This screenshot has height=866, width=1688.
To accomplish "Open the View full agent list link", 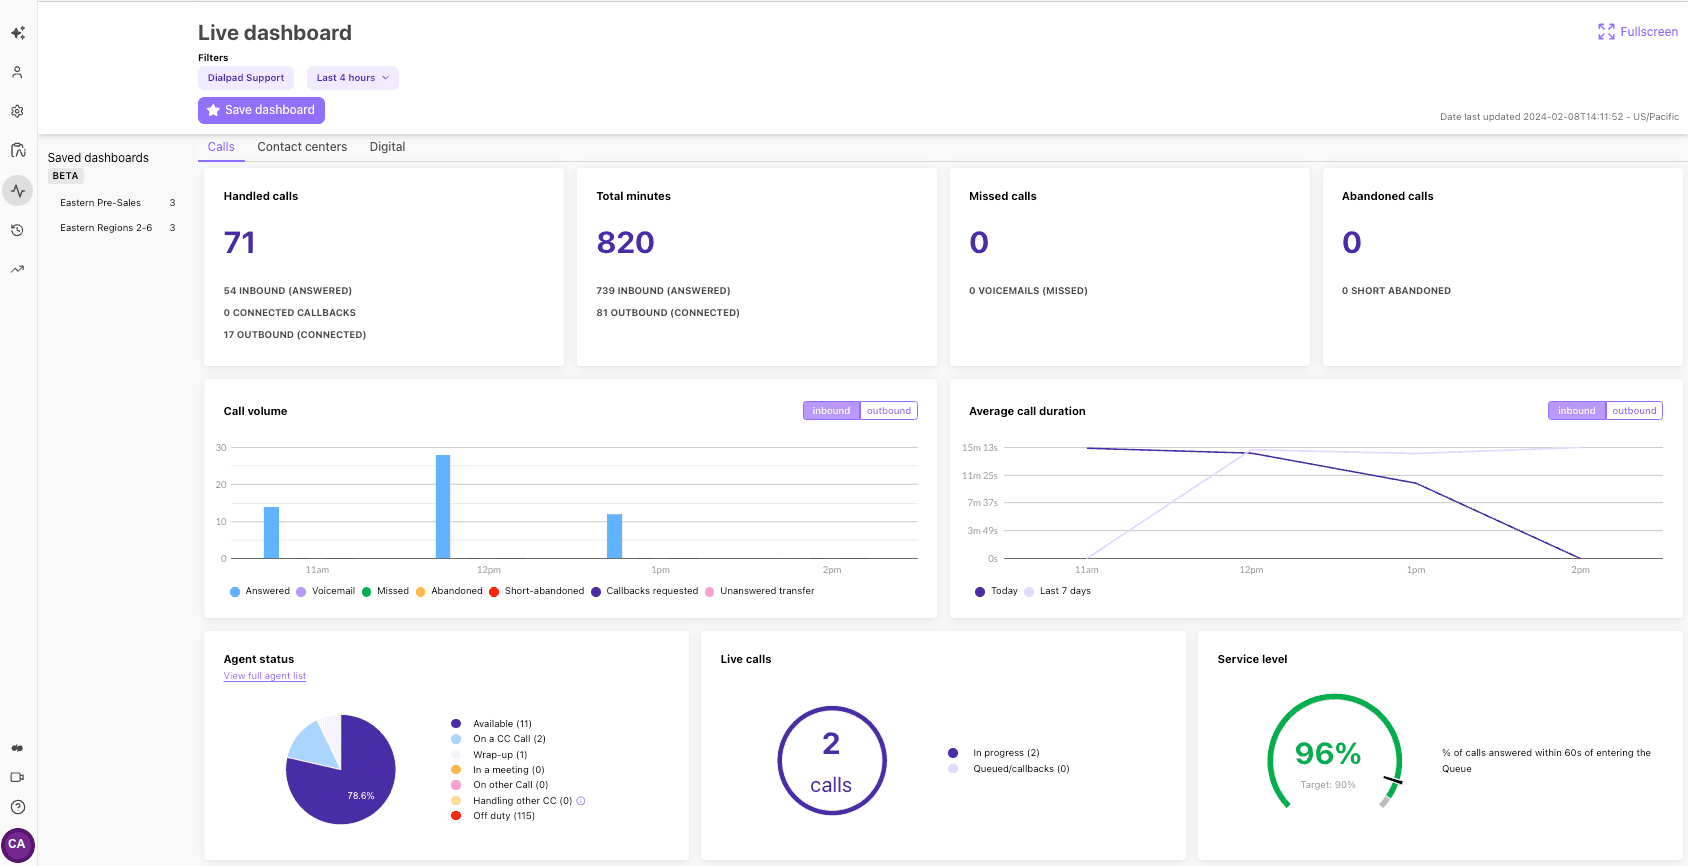I will 265,676.
